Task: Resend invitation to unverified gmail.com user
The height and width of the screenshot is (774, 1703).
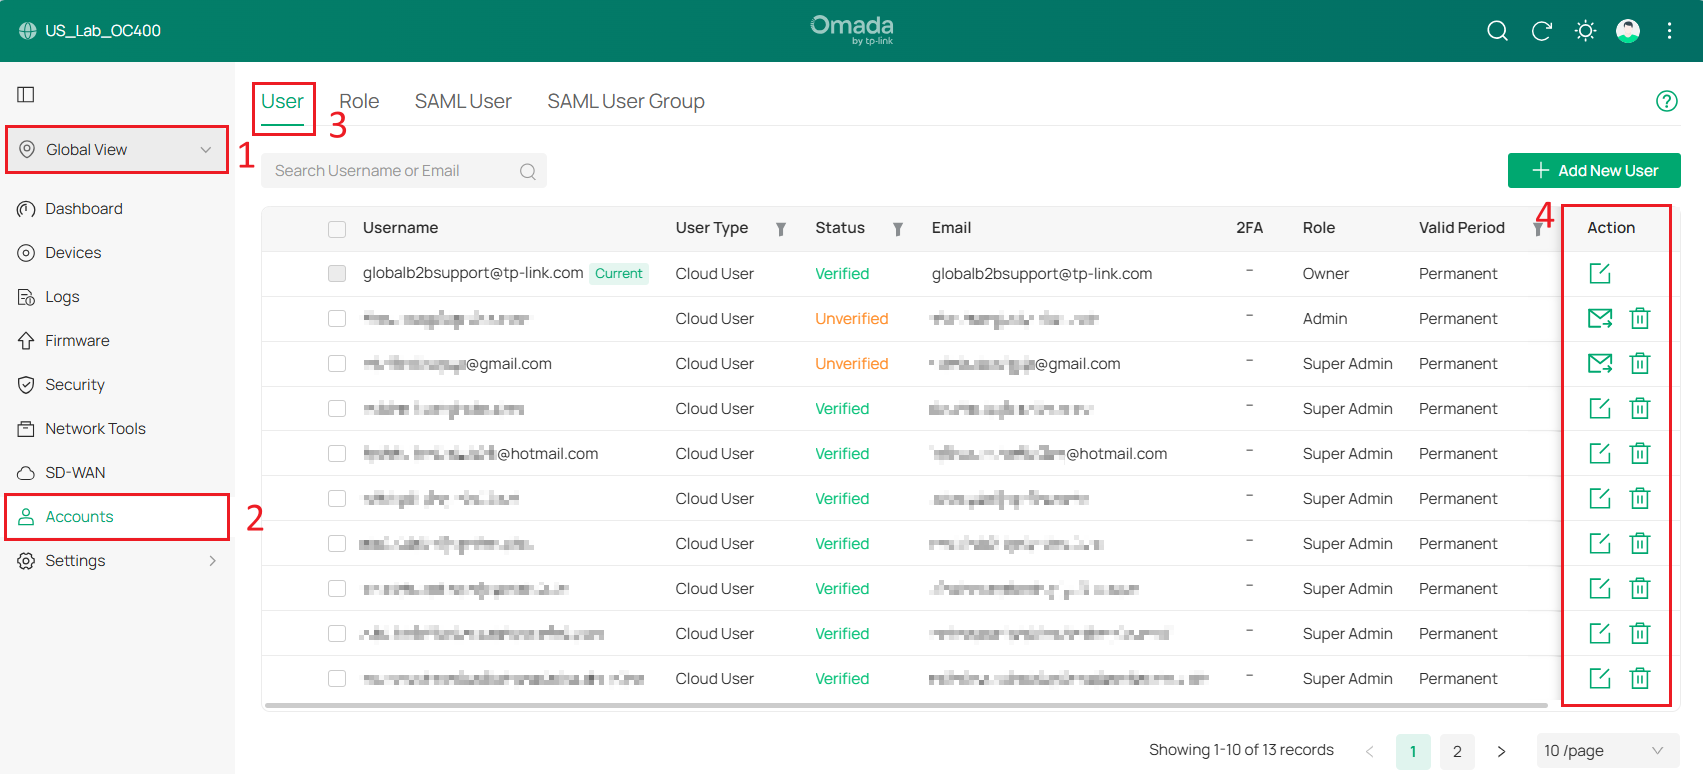Action: click(x=1600, y=363)
